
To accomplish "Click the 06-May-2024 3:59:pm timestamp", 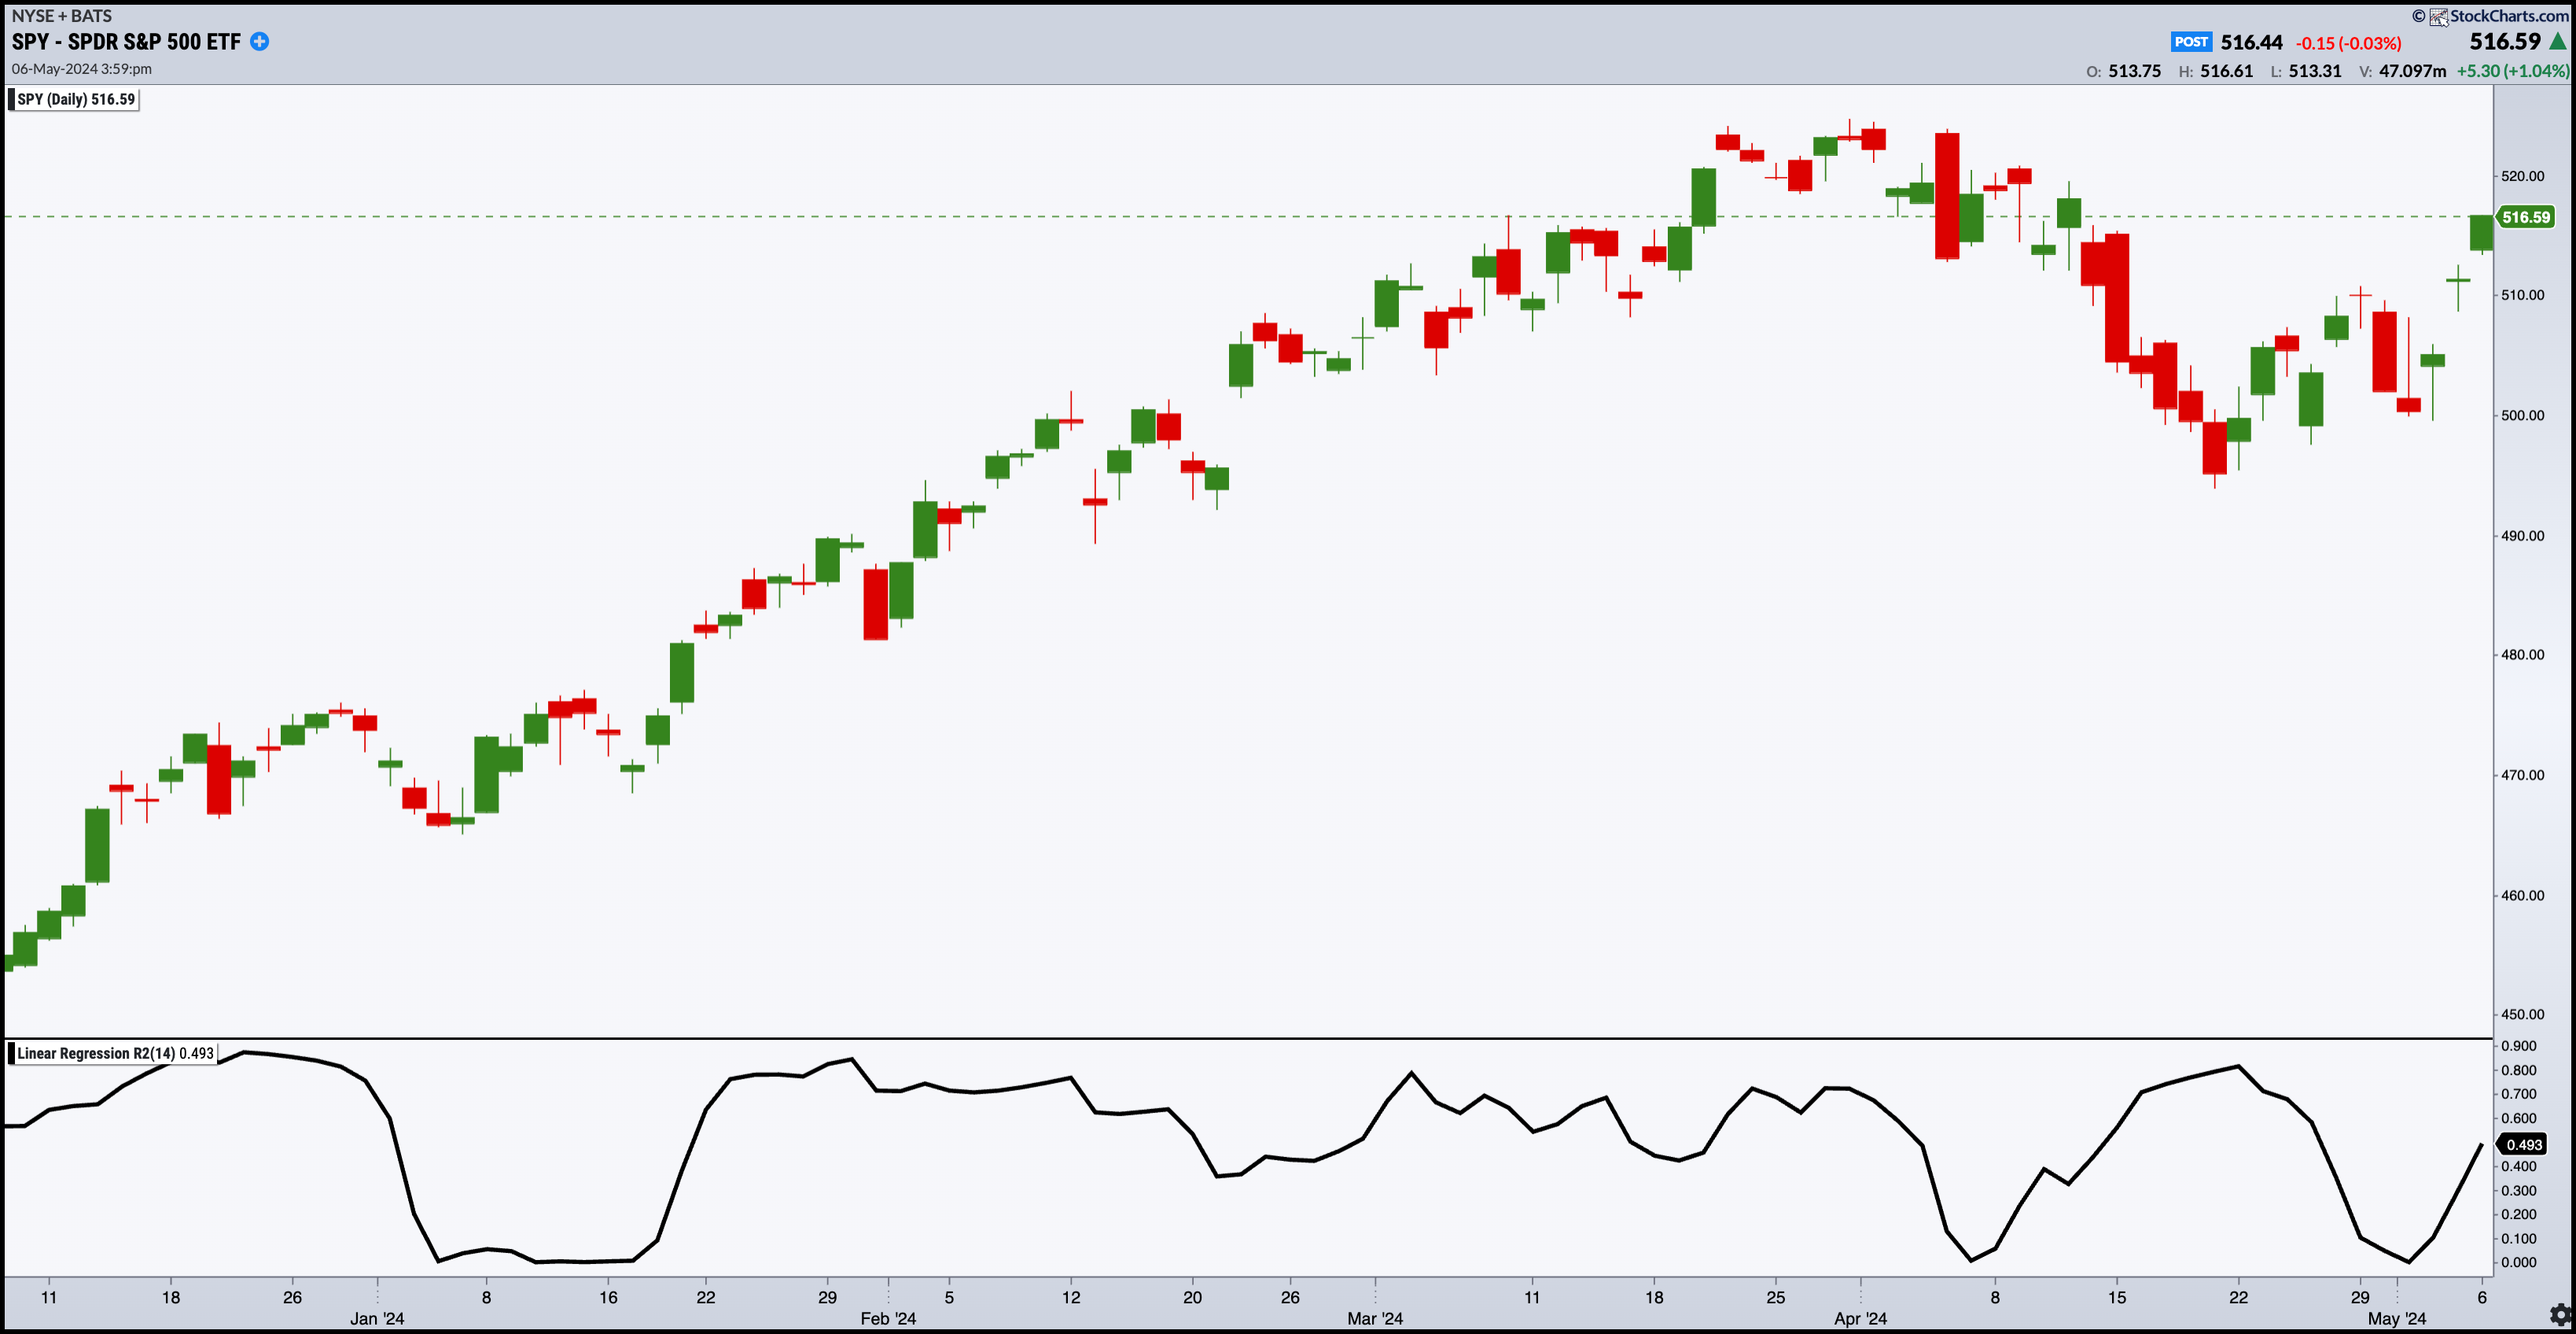I will 81,69.
